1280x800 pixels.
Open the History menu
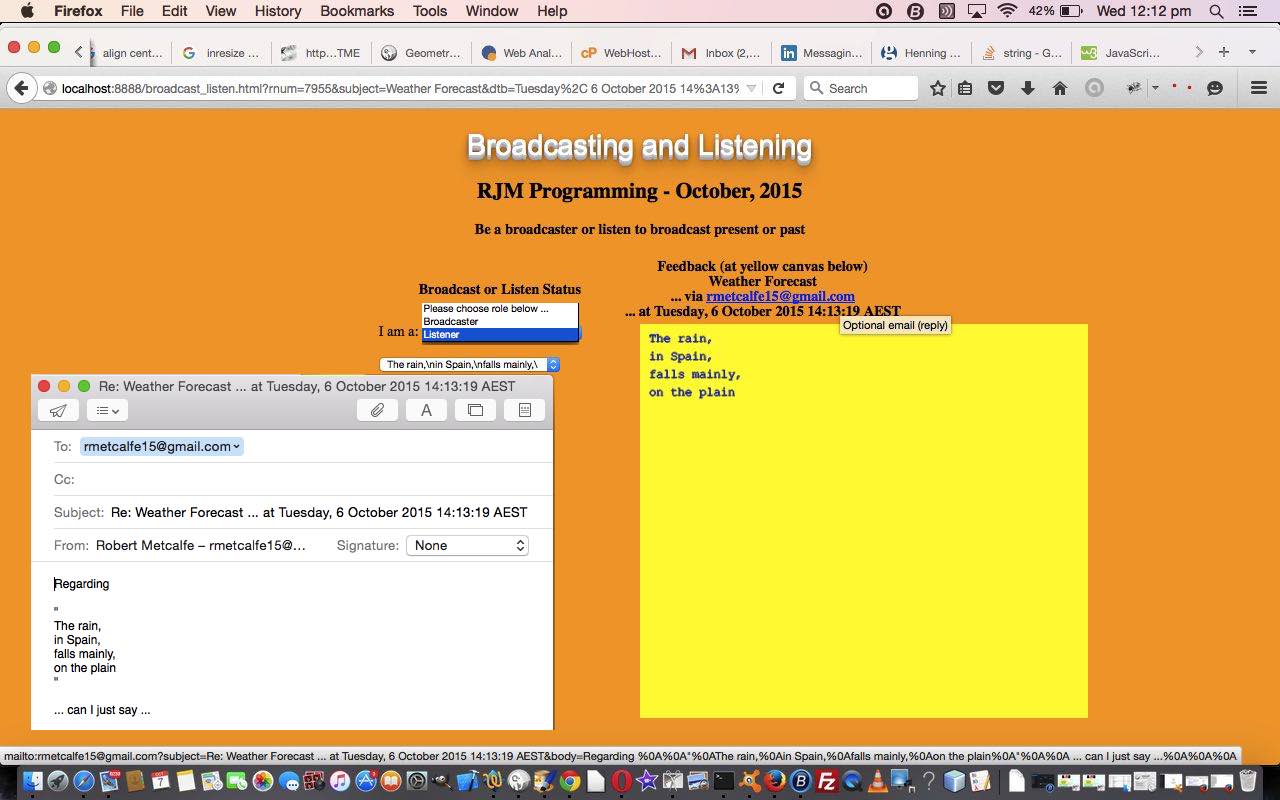pyautogui.click(x=278, y=11)
